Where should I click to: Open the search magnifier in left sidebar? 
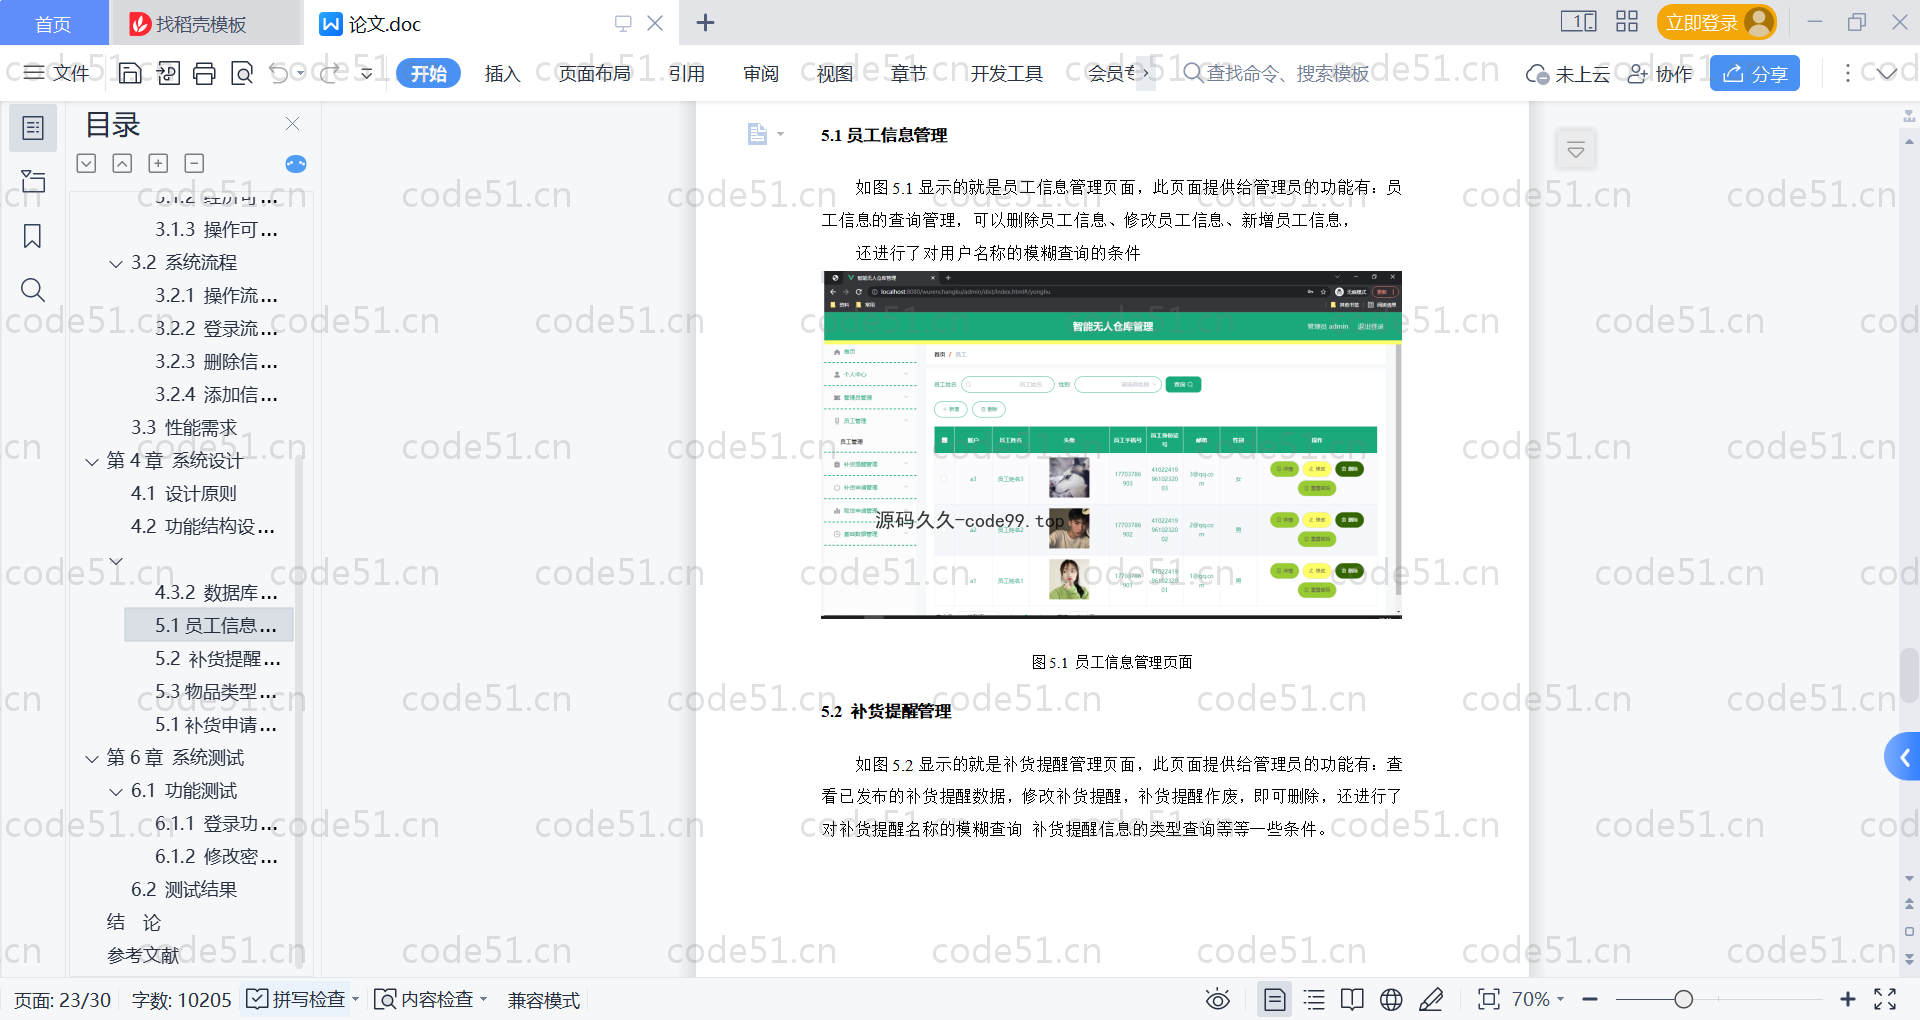click(33, 290)
